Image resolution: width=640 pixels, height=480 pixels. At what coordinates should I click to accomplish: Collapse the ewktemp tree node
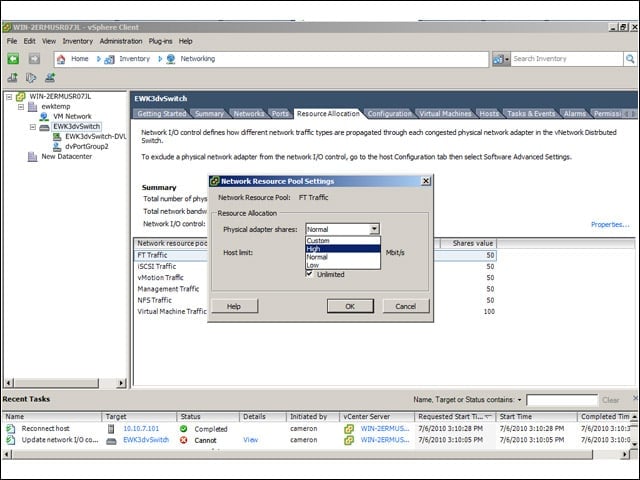[21, 107]
